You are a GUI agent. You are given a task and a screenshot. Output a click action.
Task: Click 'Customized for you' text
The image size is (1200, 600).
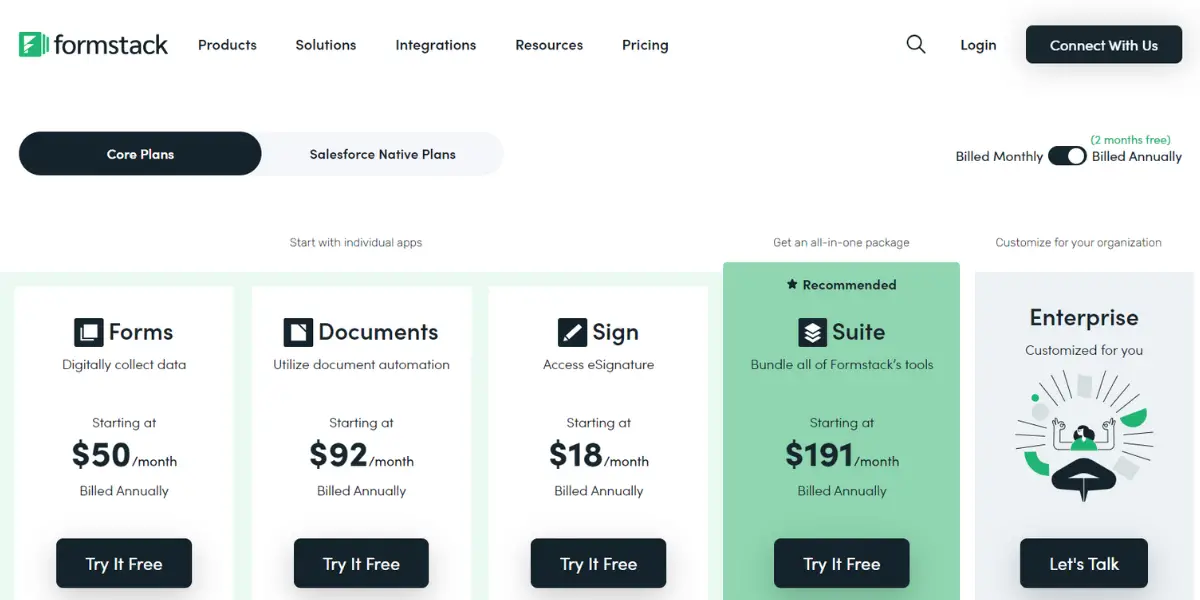[1084, 351]
